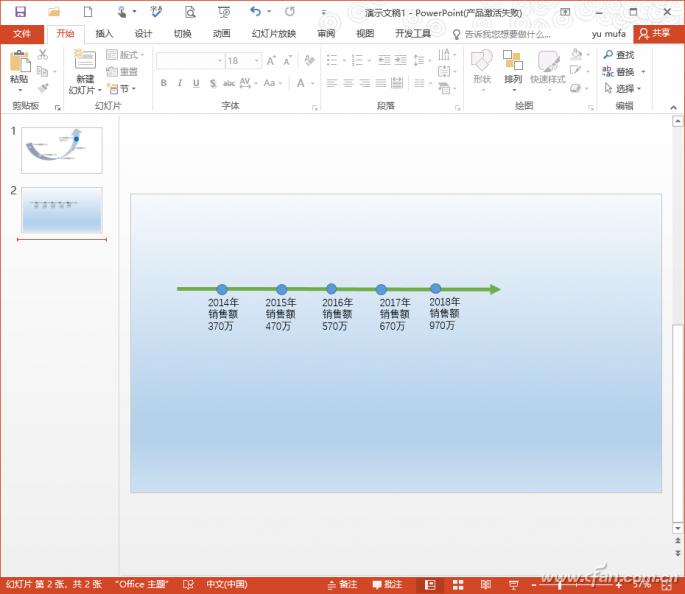685x594 pixels.
Task: Toggle Bold formatting
Action: tap(164, 83)
